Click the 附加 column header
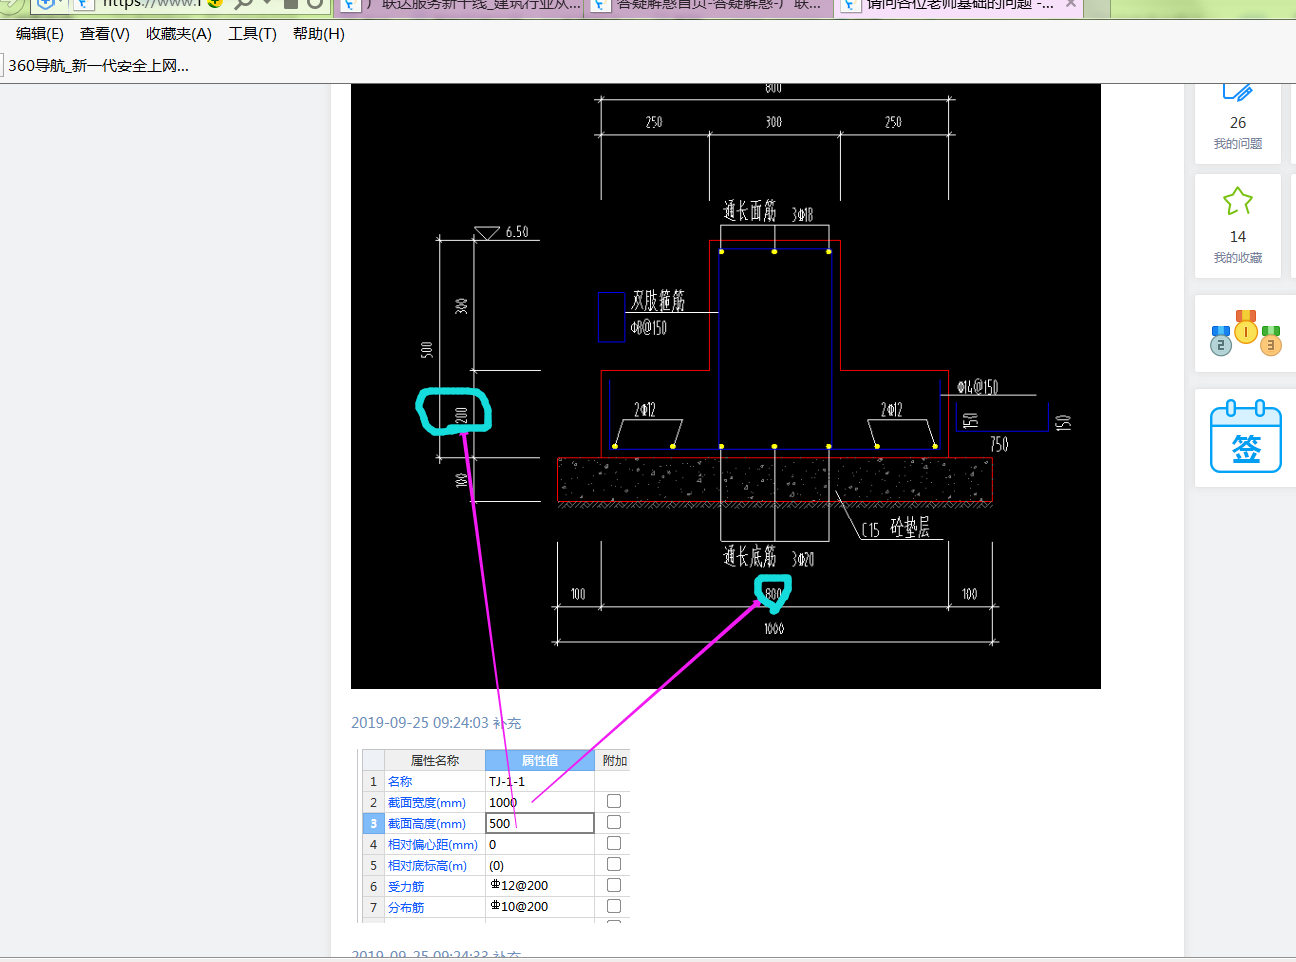Viewport: 1296px width, 962px height. [x=614, y=761]
